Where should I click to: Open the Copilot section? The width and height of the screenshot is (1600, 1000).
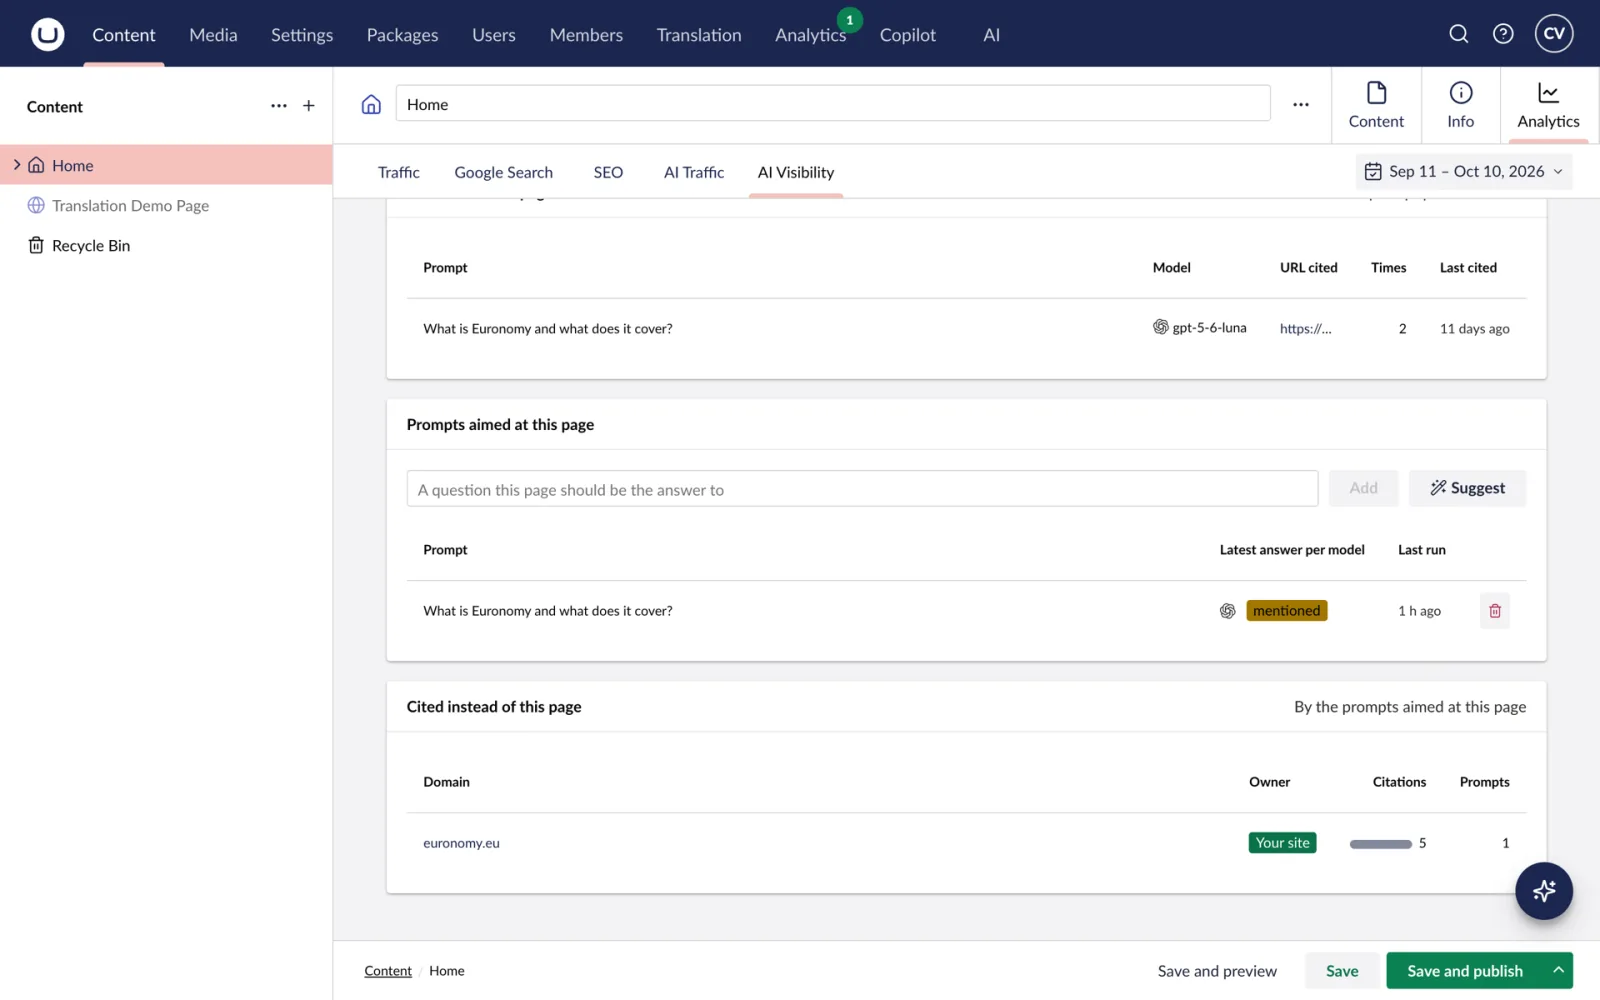pyautogui.click(x=908, y=35)
